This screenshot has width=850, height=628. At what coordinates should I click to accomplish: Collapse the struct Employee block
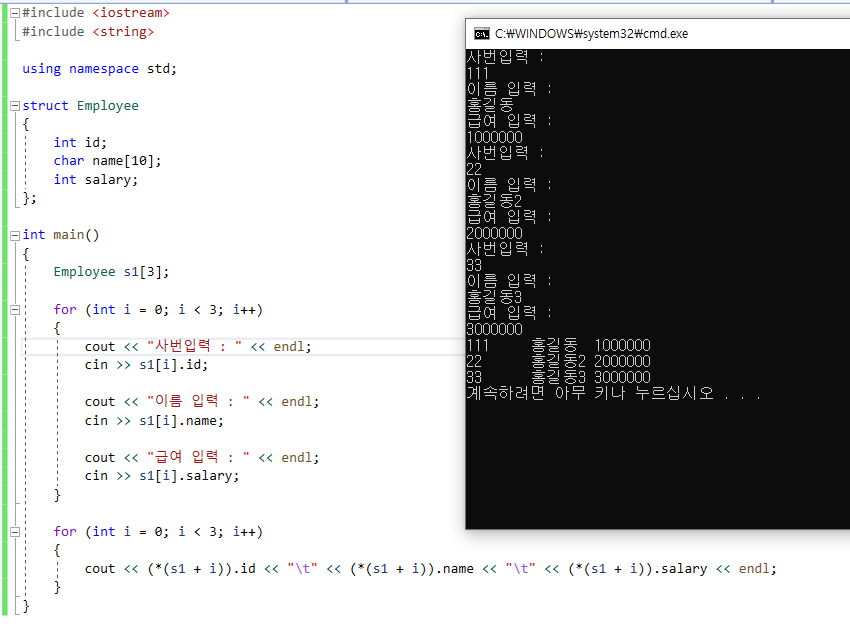pos(15,106)
